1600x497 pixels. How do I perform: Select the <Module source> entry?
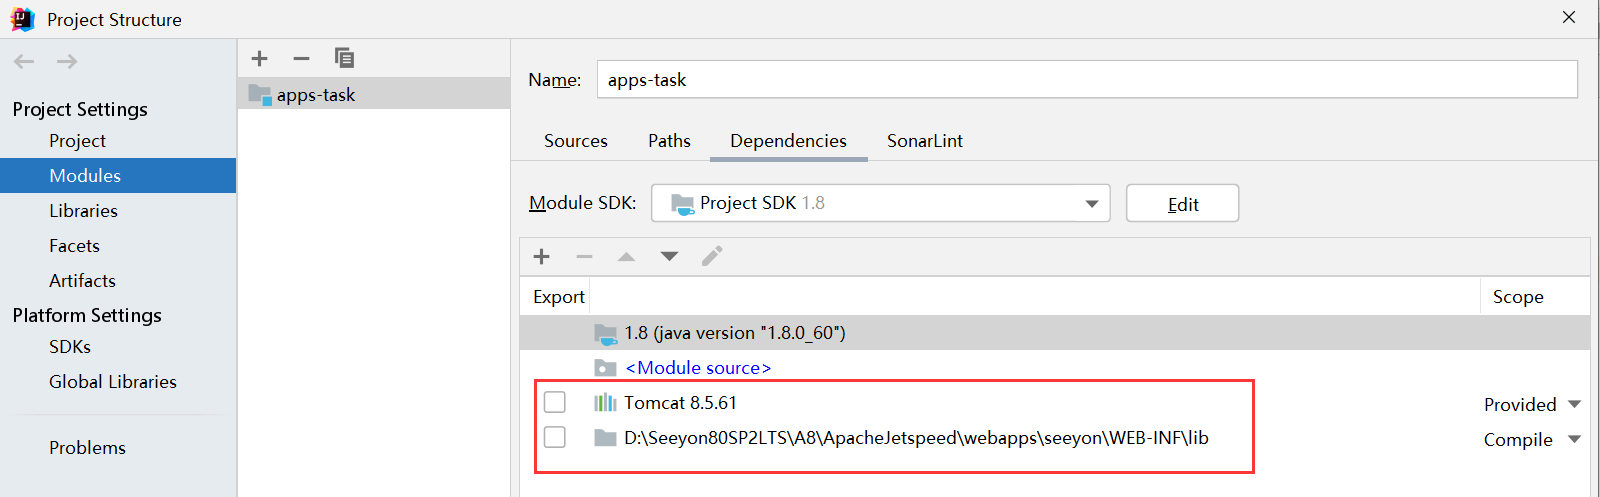[698, 368]
